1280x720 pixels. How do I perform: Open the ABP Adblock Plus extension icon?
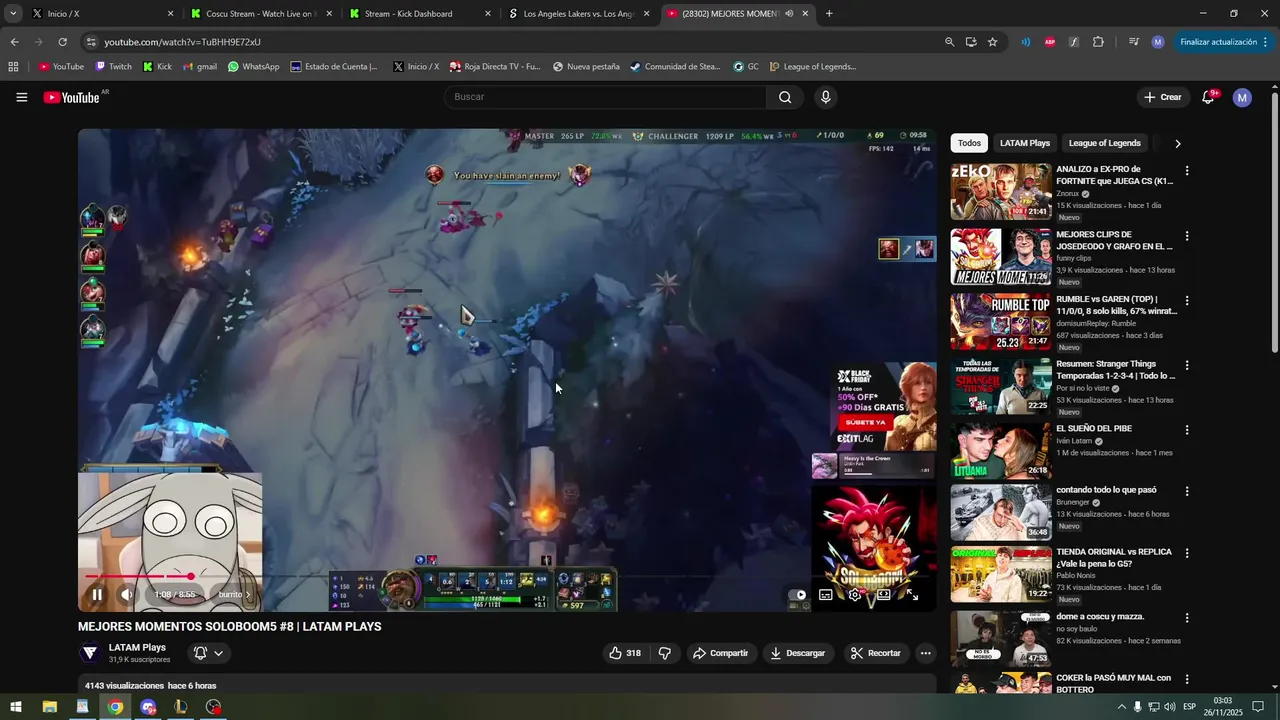tap(1049, 42)
